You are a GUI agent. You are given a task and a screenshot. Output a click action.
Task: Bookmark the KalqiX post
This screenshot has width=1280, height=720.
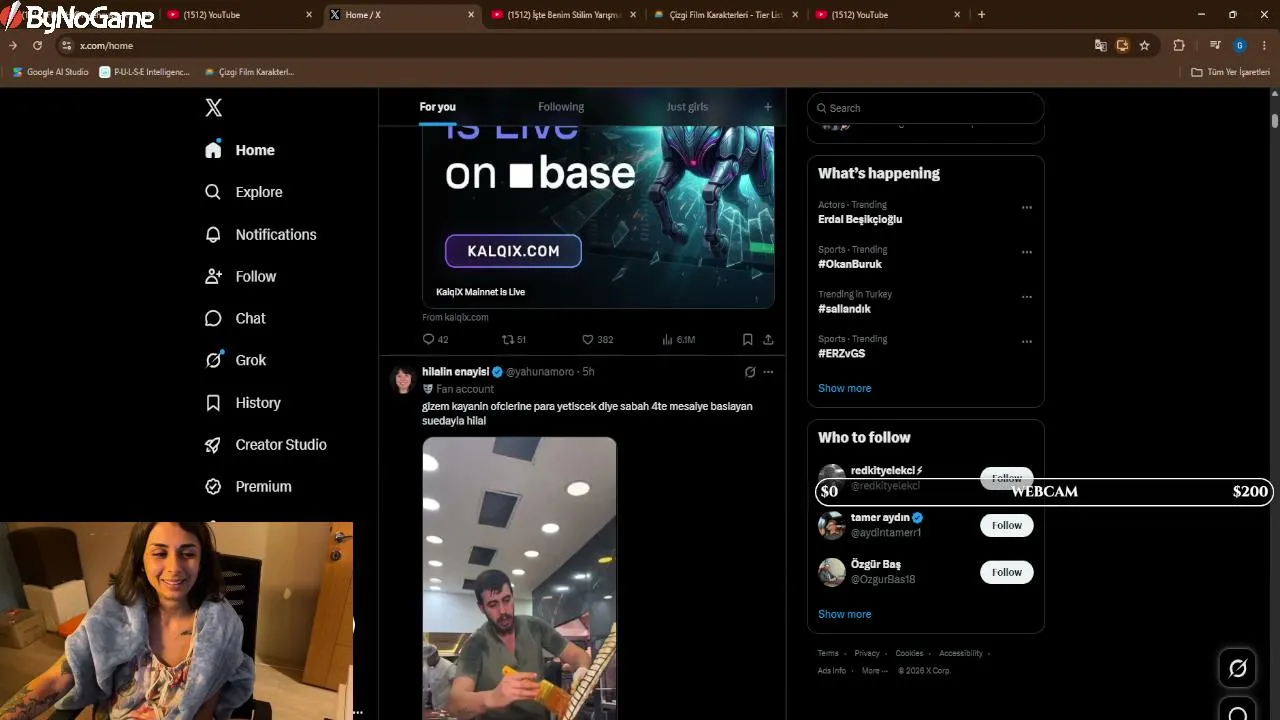click(747, 339)
